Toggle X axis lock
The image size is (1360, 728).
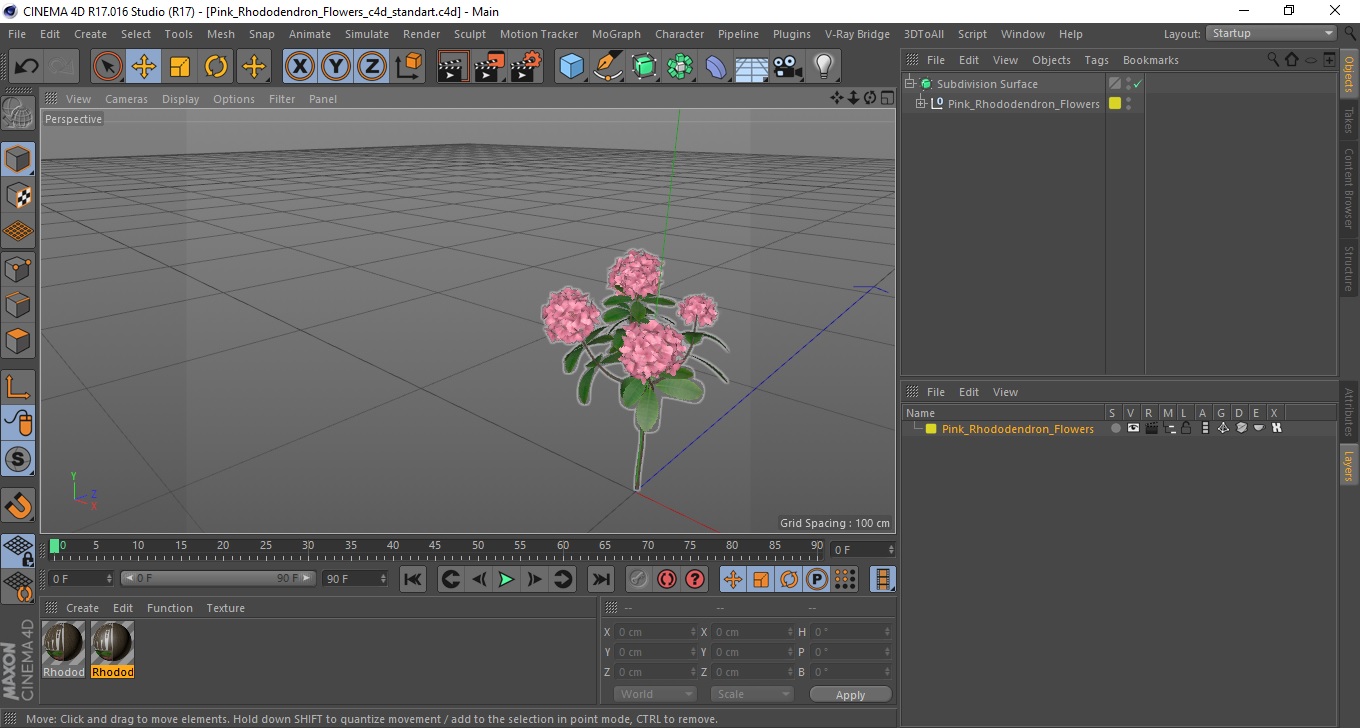click(x=300, y=67)
